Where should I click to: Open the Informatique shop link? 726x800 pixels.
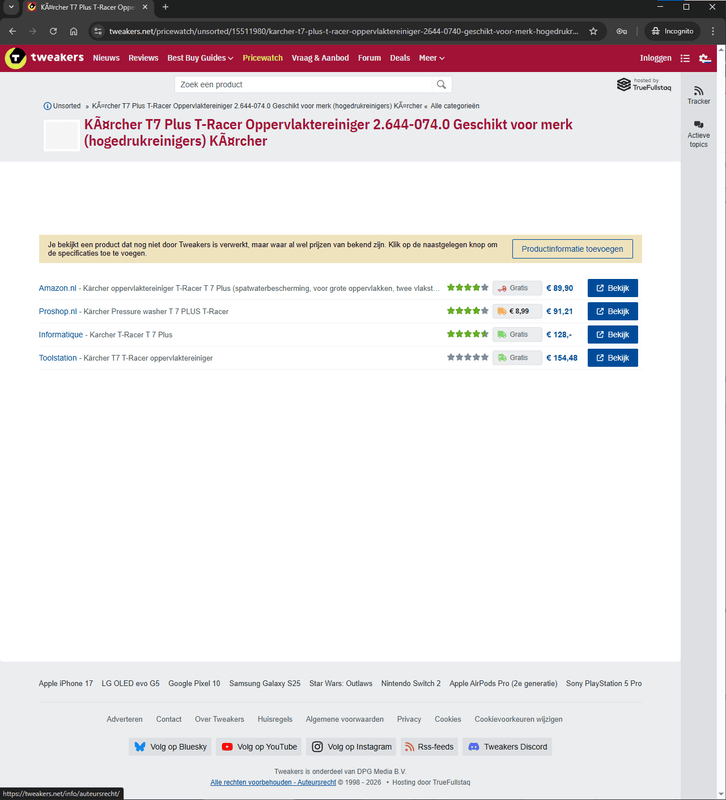pos(60,335)
